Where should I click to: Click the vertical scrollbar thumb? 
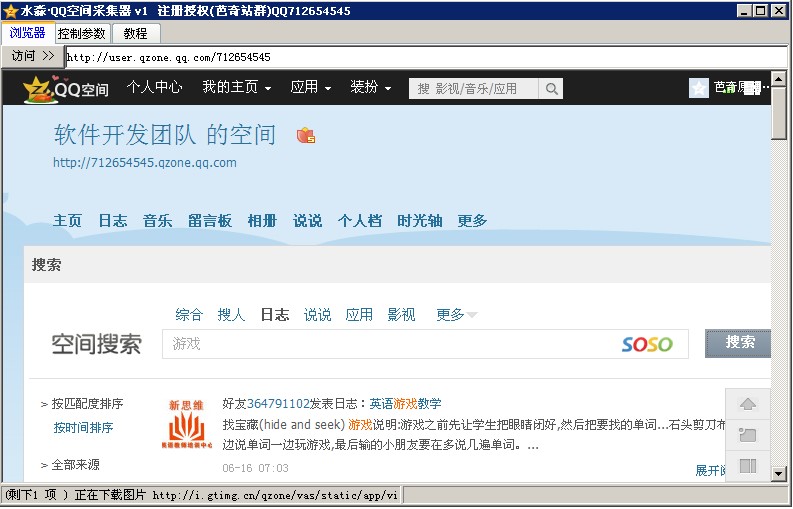point(779,113)
